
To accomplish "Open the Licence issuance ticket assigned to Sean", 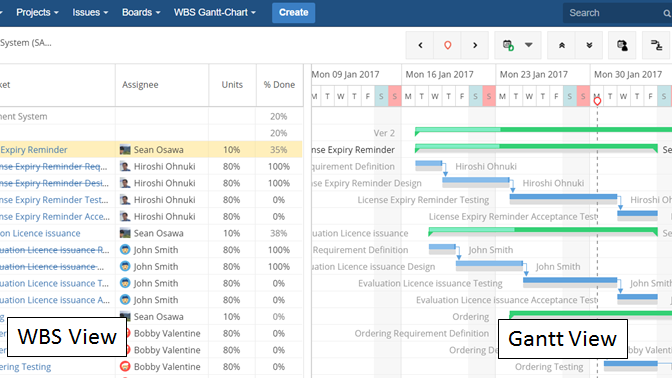I will click(x=40, y=233).
